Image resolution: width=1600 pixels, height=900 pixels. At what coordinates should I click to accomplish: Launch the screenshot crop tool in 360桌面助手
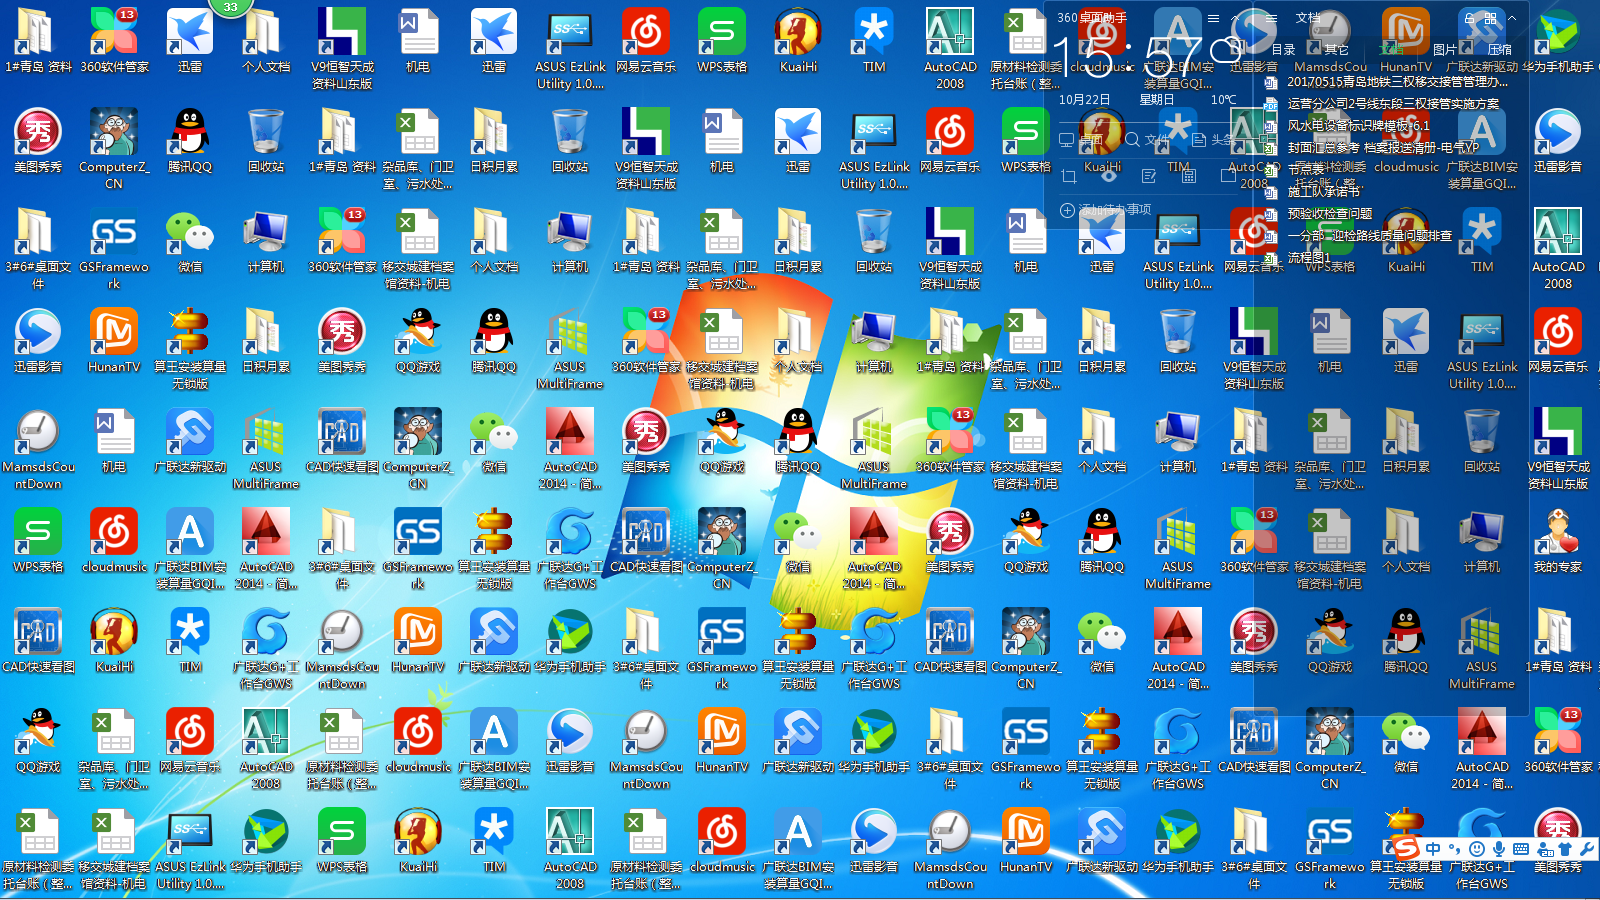(x=1068, y=176)
